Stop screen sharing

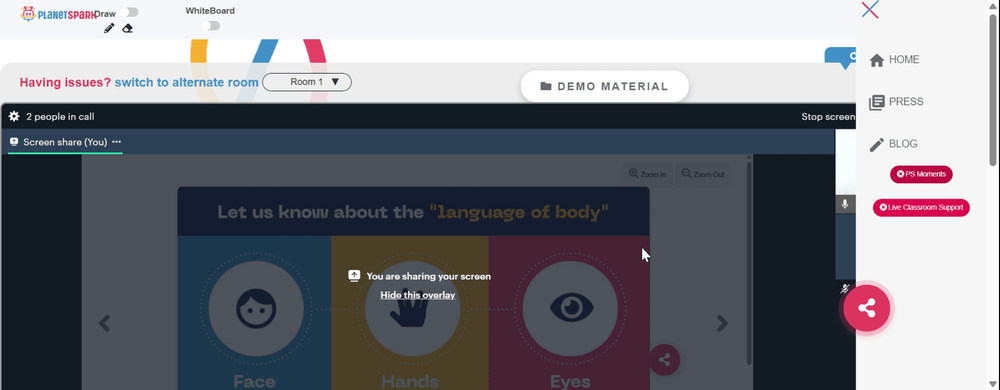(828, 117)
